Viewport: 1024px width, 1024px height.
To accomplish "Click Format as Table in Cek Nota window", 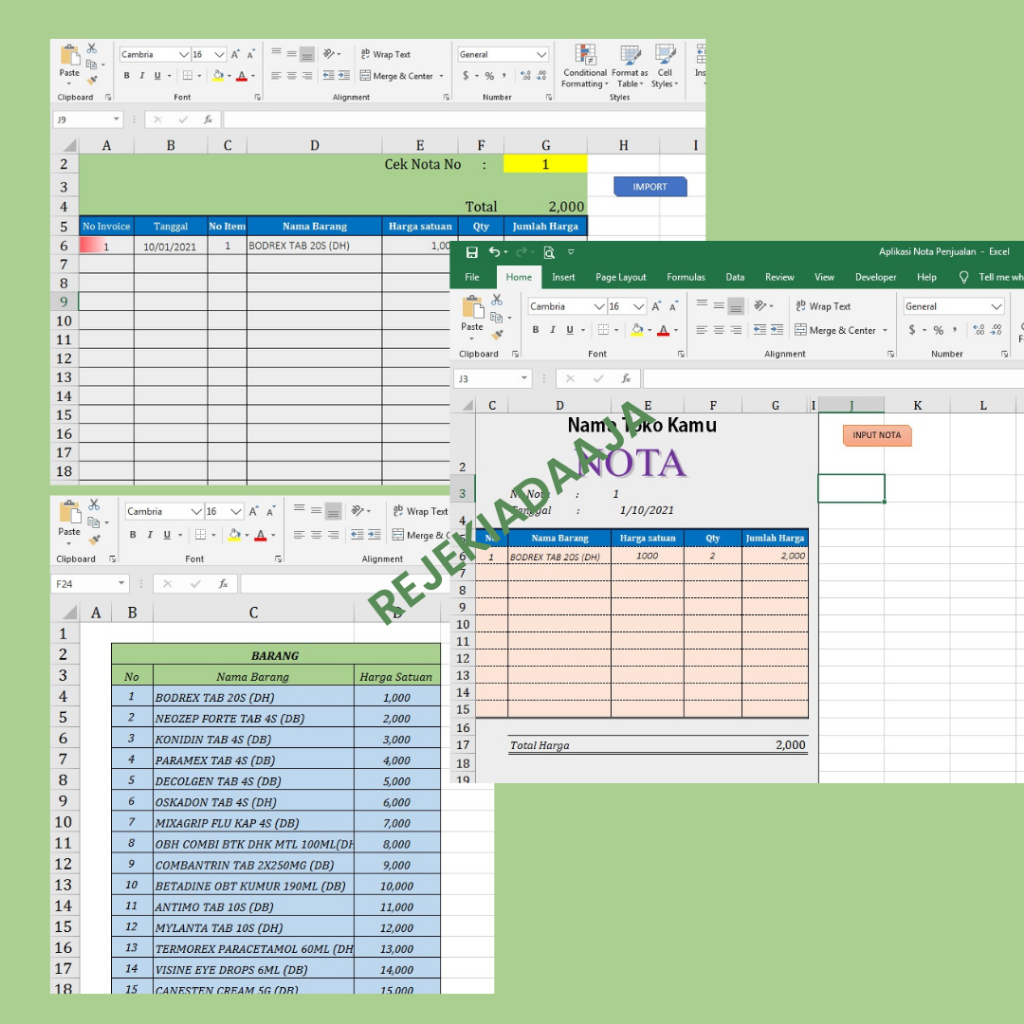I will (630, 66).
